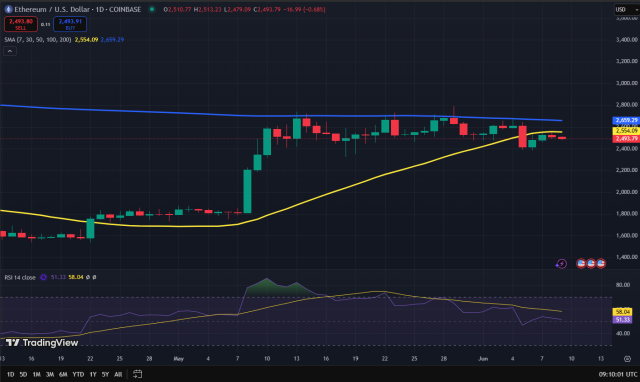Screen dimensions: 640x382
Task: Click the blue 2,659.29 SMA price label
Action: [626, 120]
